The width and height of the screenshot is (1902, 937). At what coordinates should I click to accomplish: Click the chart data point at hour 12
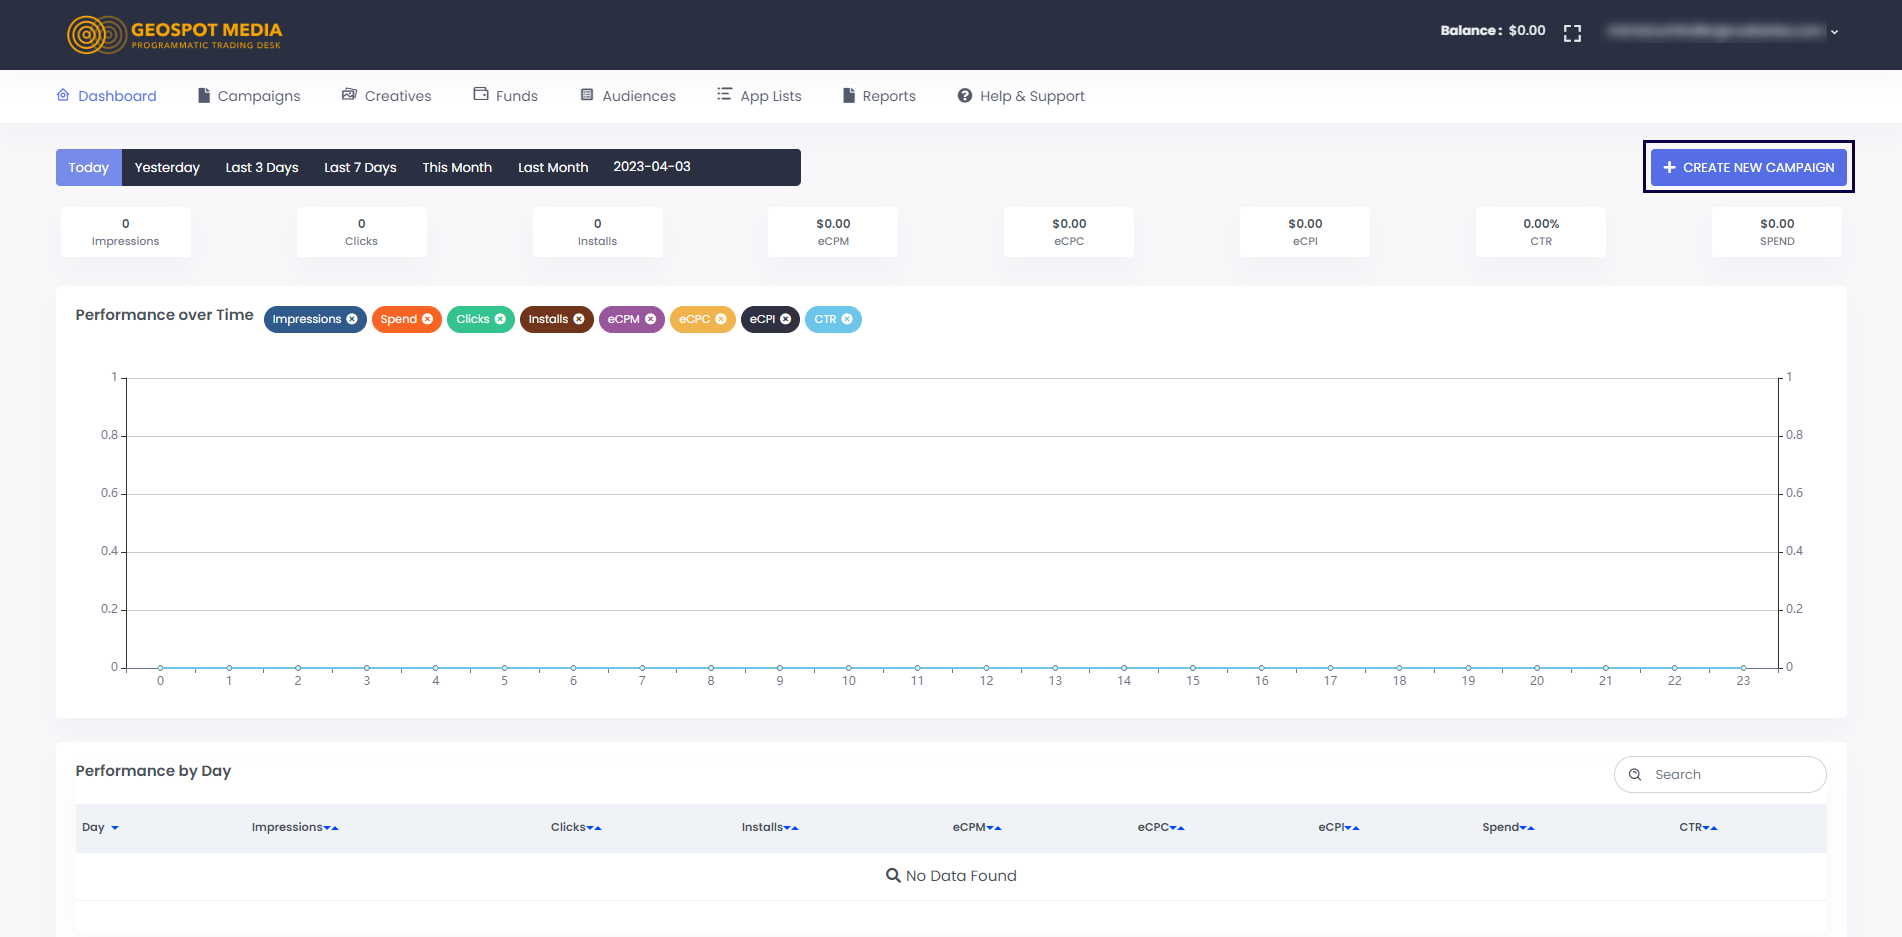(986, 667)
